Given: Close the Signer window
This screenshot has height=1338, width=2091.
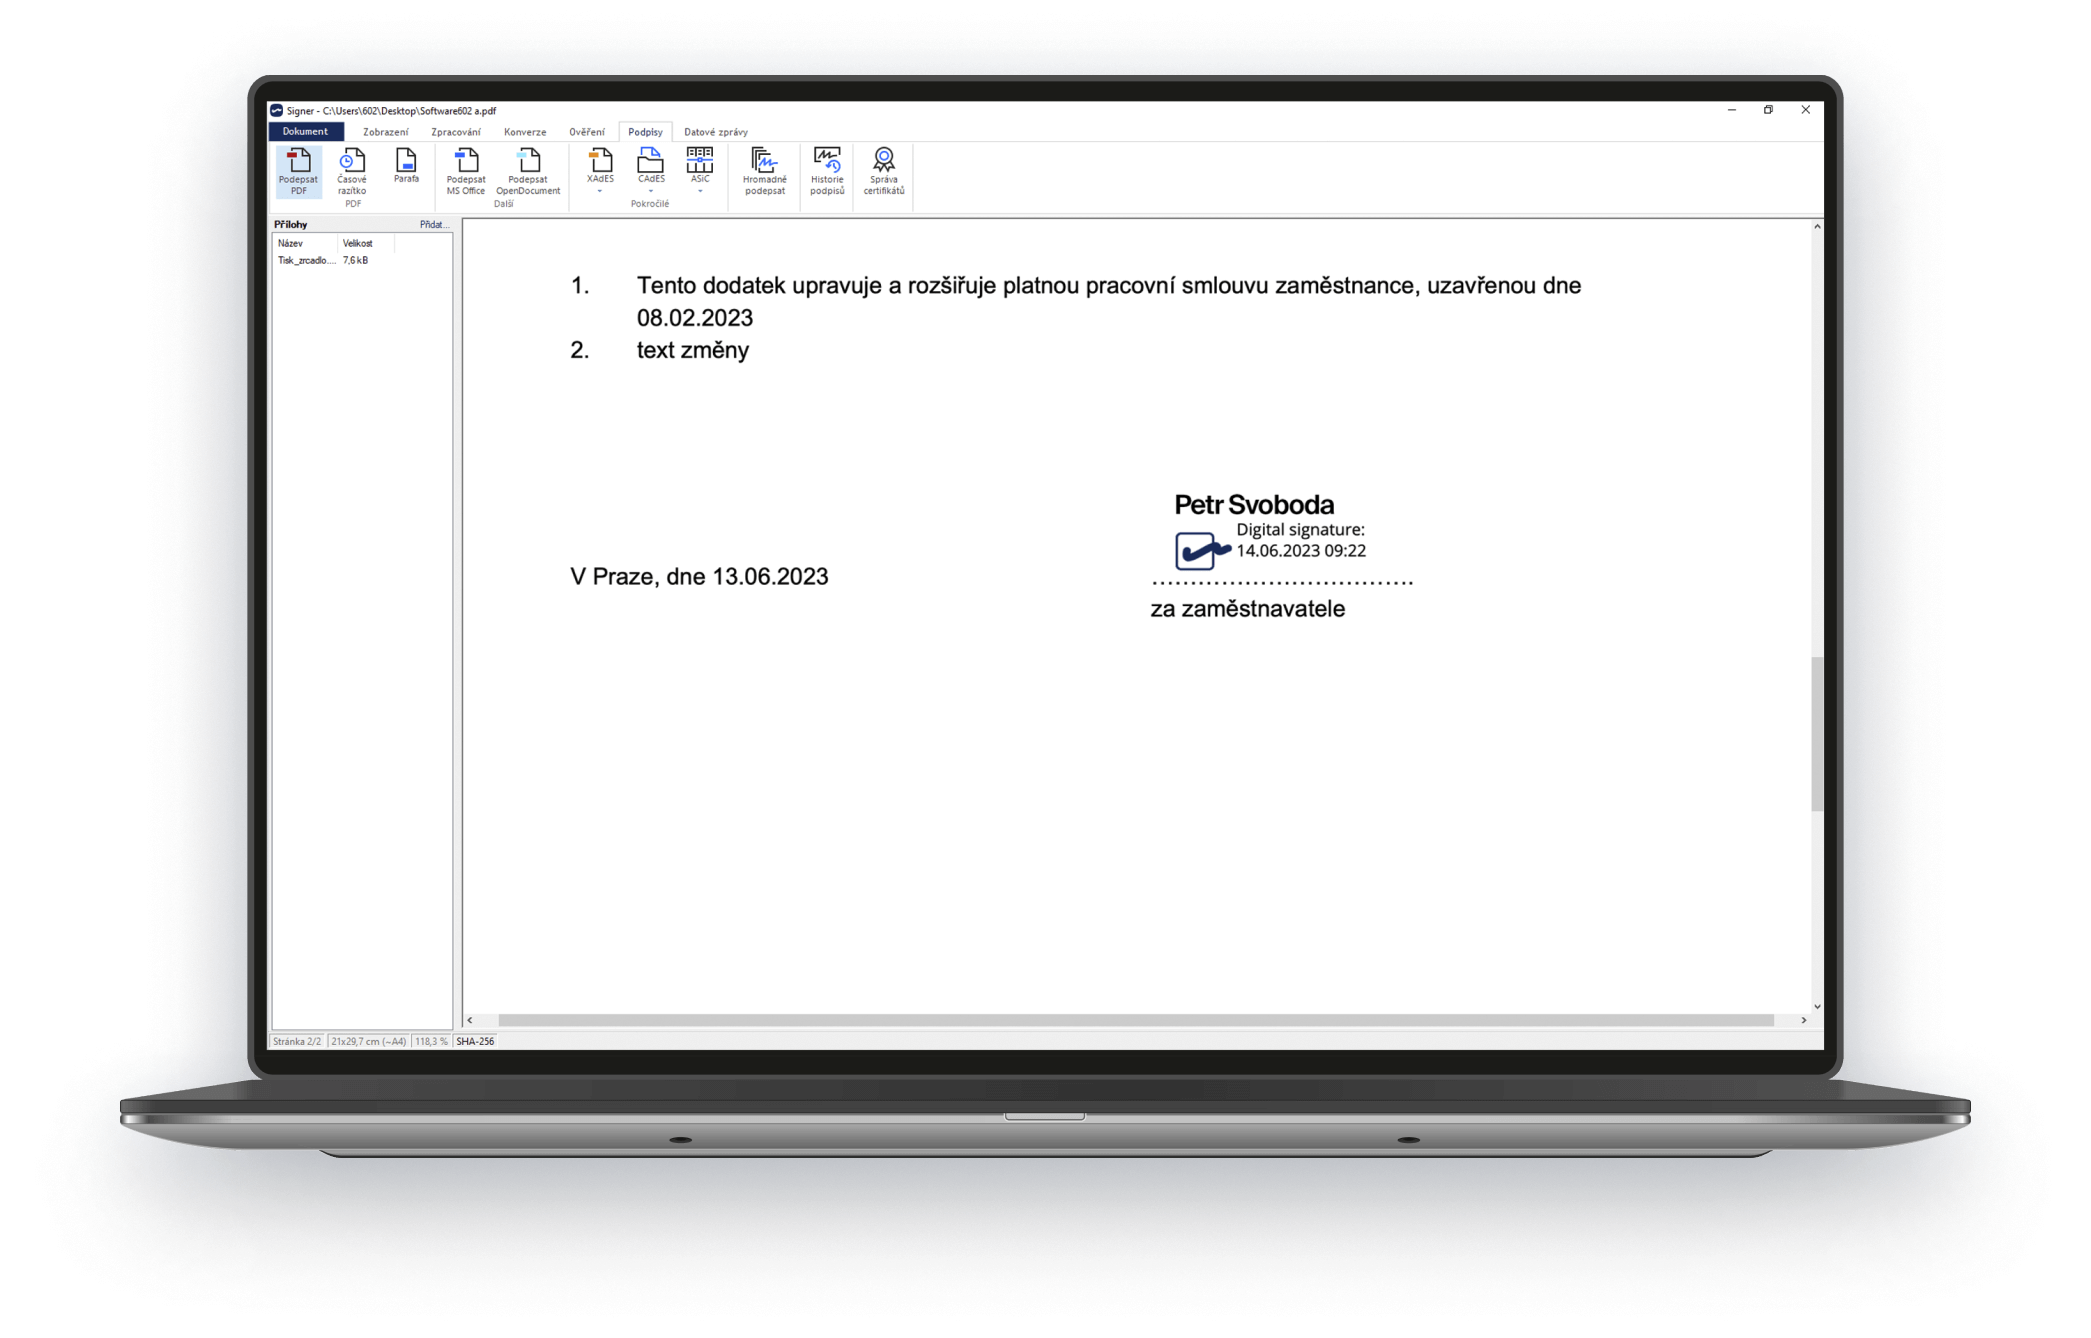Looking at the screenshot, I should click(1805, 110).
